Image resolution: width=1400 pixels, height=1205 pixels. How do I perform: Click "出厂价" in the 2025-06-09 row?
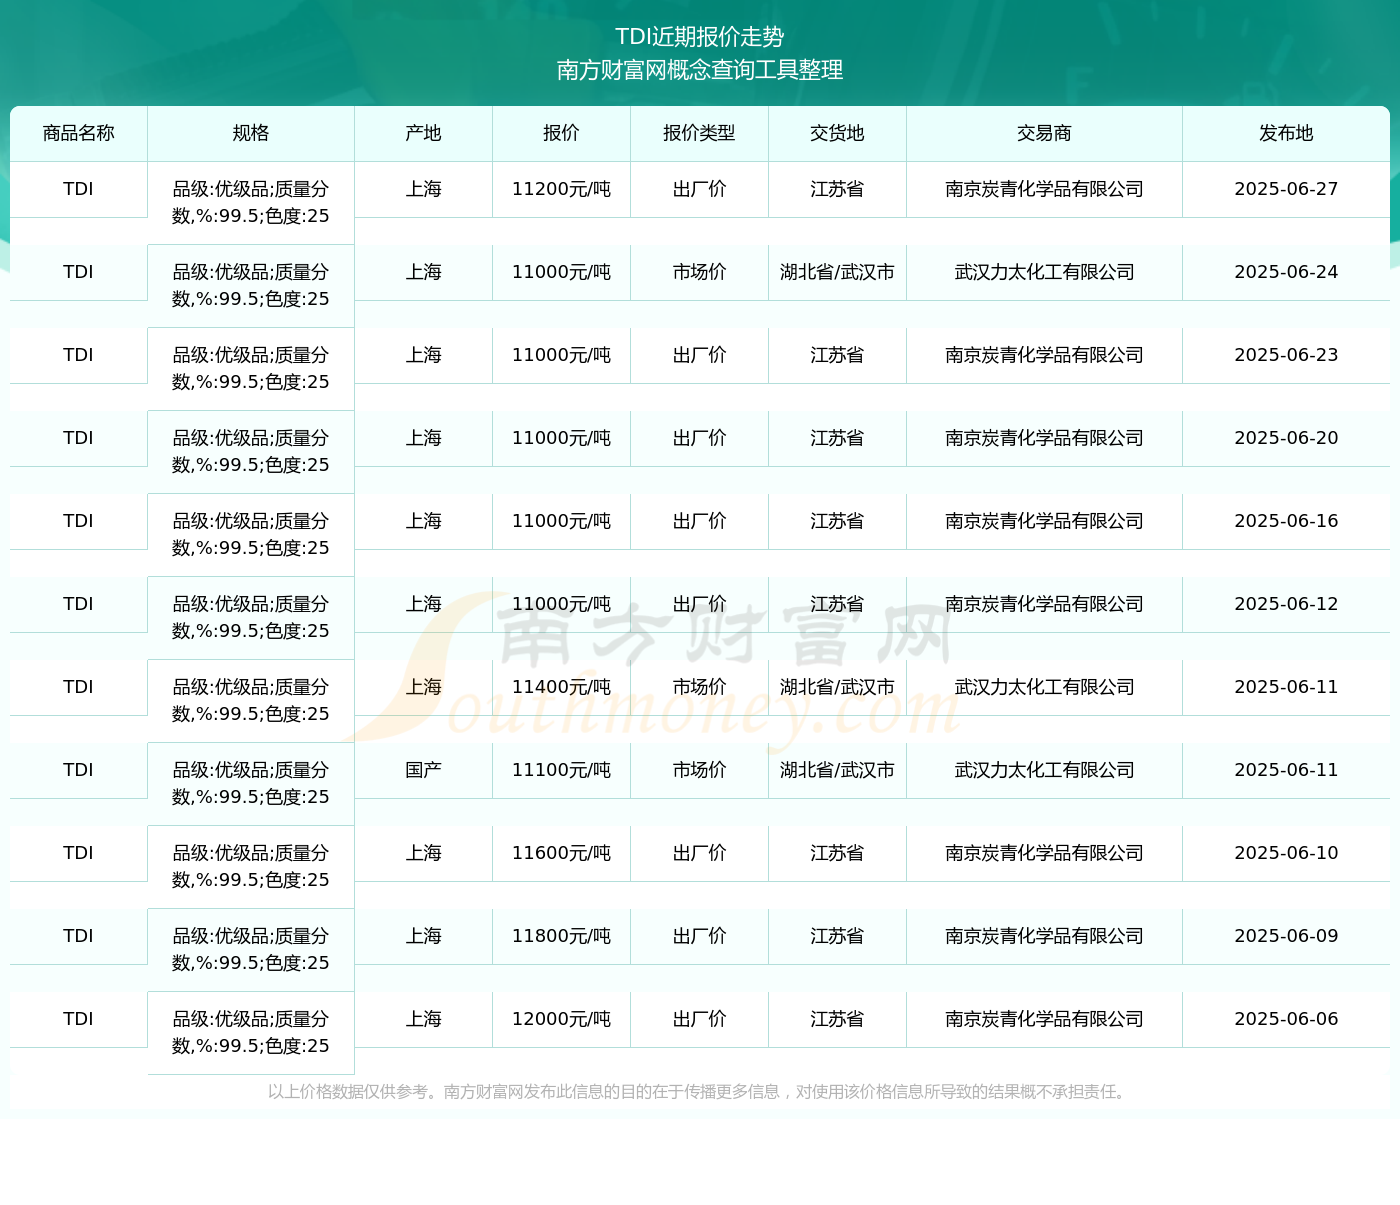pos(700,936)
